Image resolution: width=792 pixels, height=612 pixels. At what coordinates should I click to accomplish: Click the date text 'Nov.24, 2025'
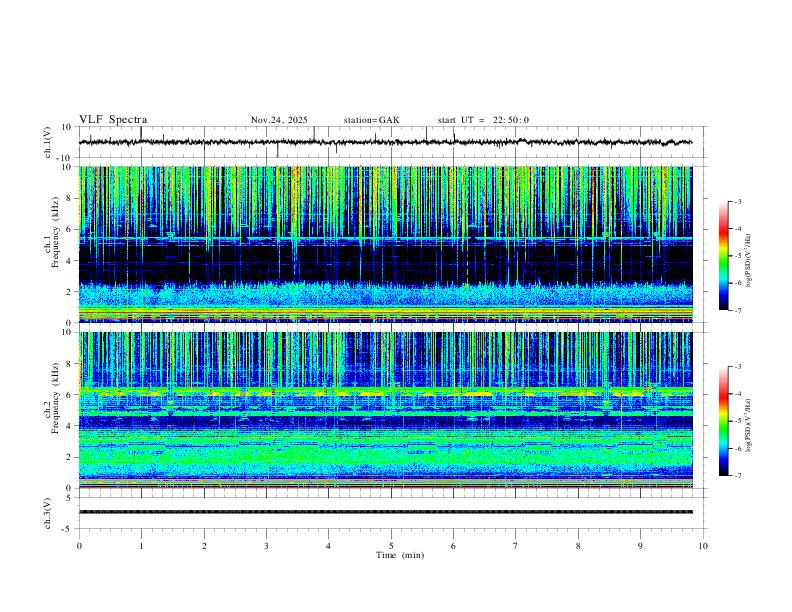coord(279,120)
